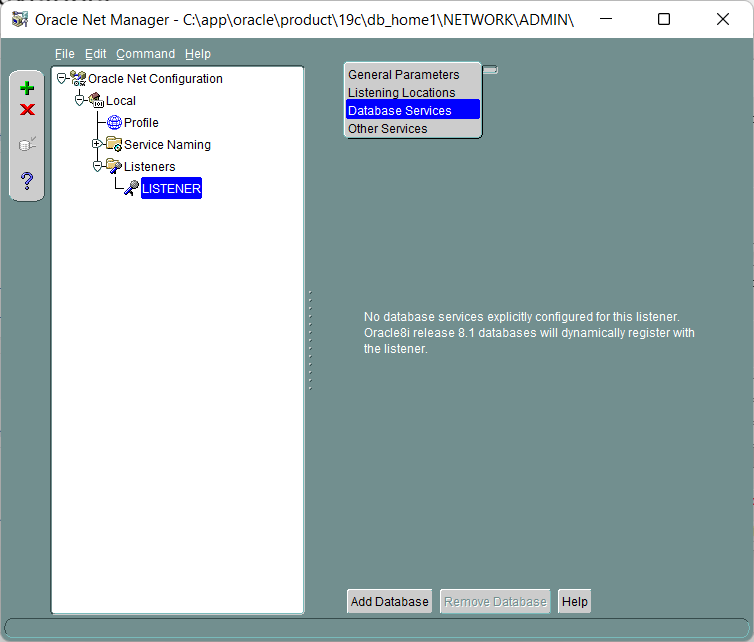Open the File menu

(x=64, y=54)
